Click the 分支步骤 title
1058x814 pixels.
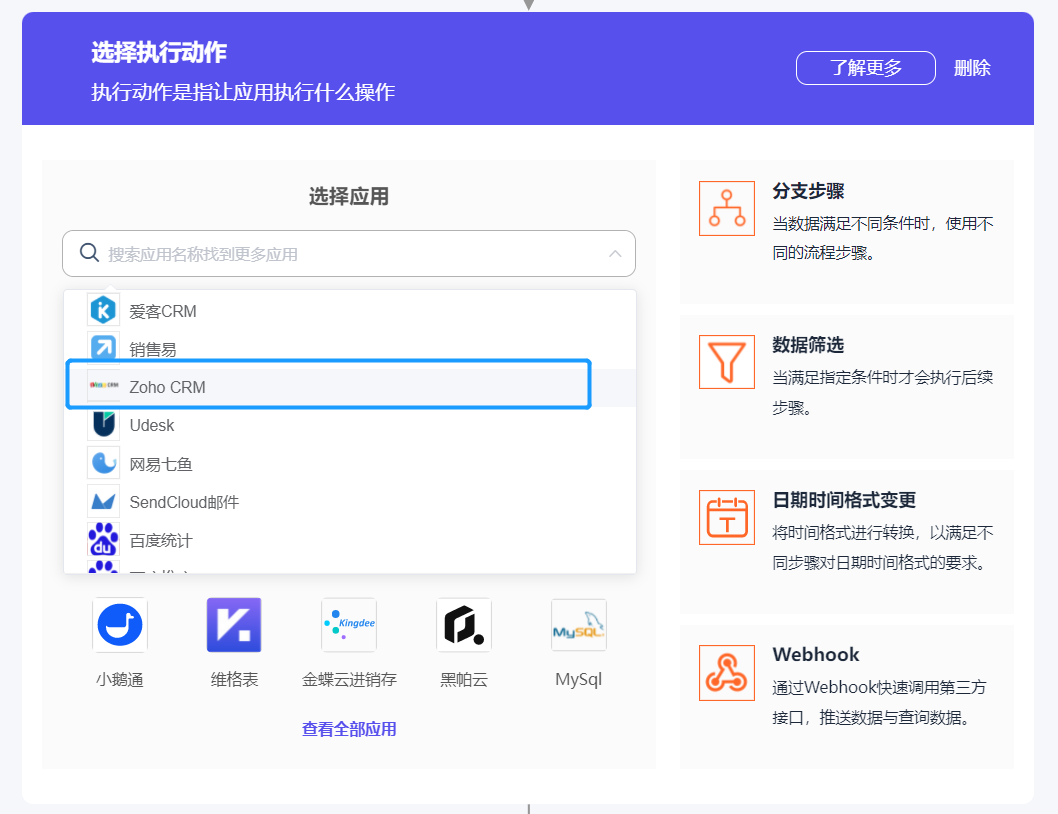(808, 191)
